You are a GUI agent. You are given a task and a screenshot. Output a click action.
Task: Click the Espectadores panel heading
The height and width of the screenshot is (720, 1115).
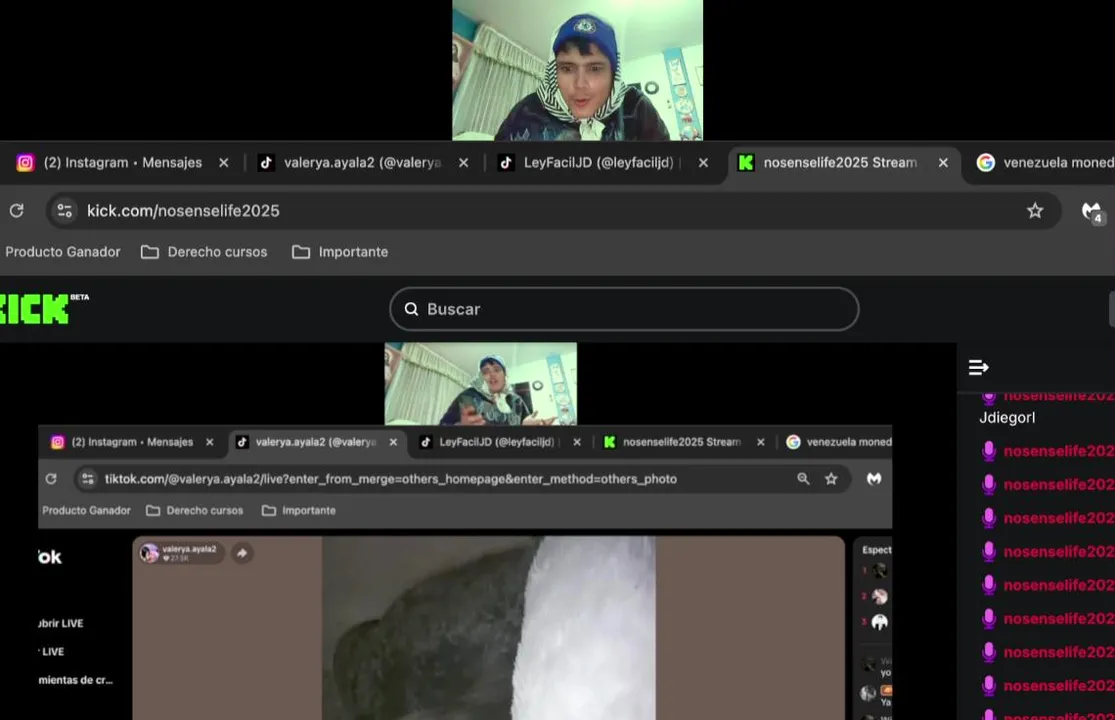877,549
